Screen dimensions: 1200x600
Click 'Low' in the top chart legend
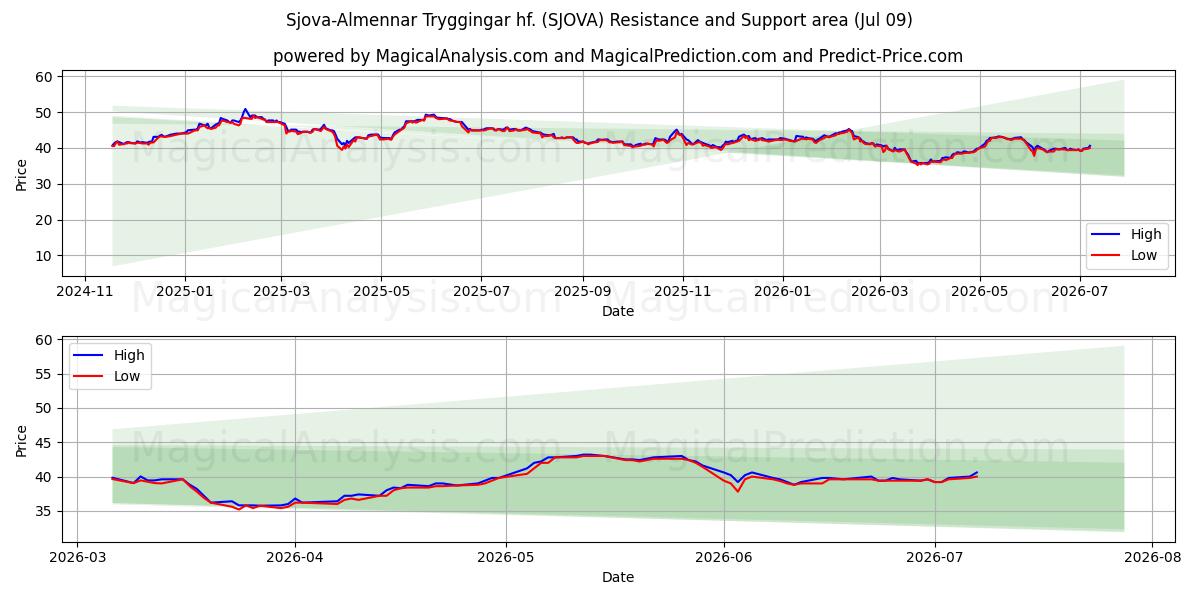click(x=1144, y=255)
